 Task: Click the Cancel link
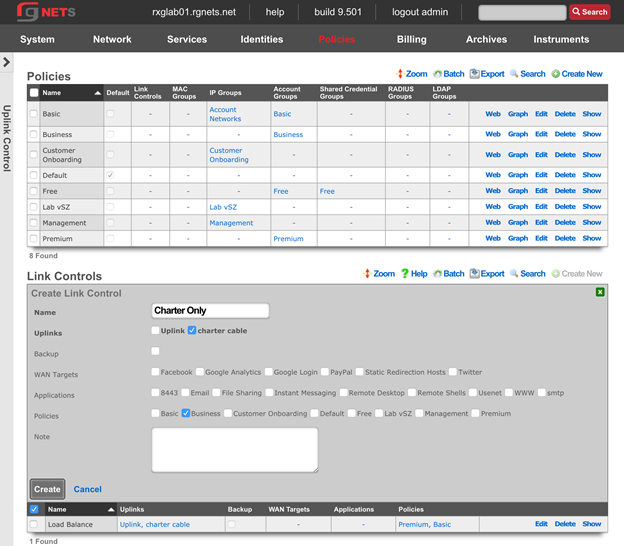click(x=88, y=489)
